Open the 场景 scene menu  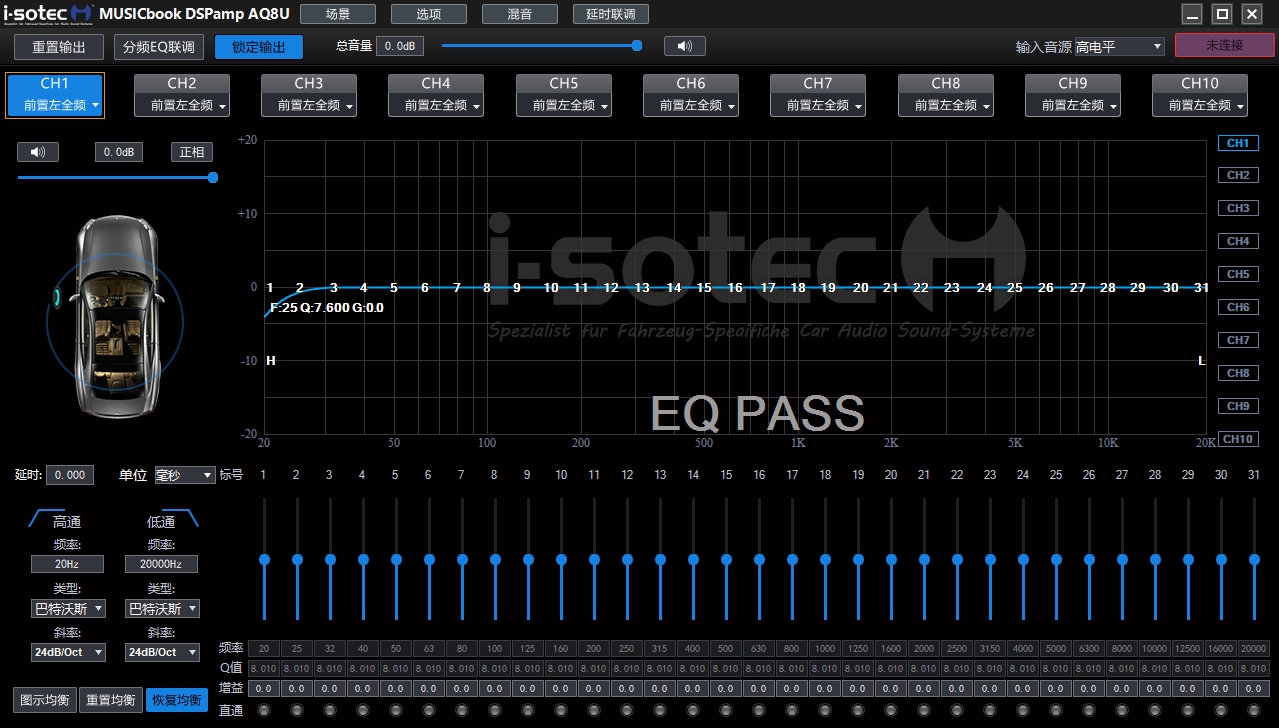(x=337, y=14)
